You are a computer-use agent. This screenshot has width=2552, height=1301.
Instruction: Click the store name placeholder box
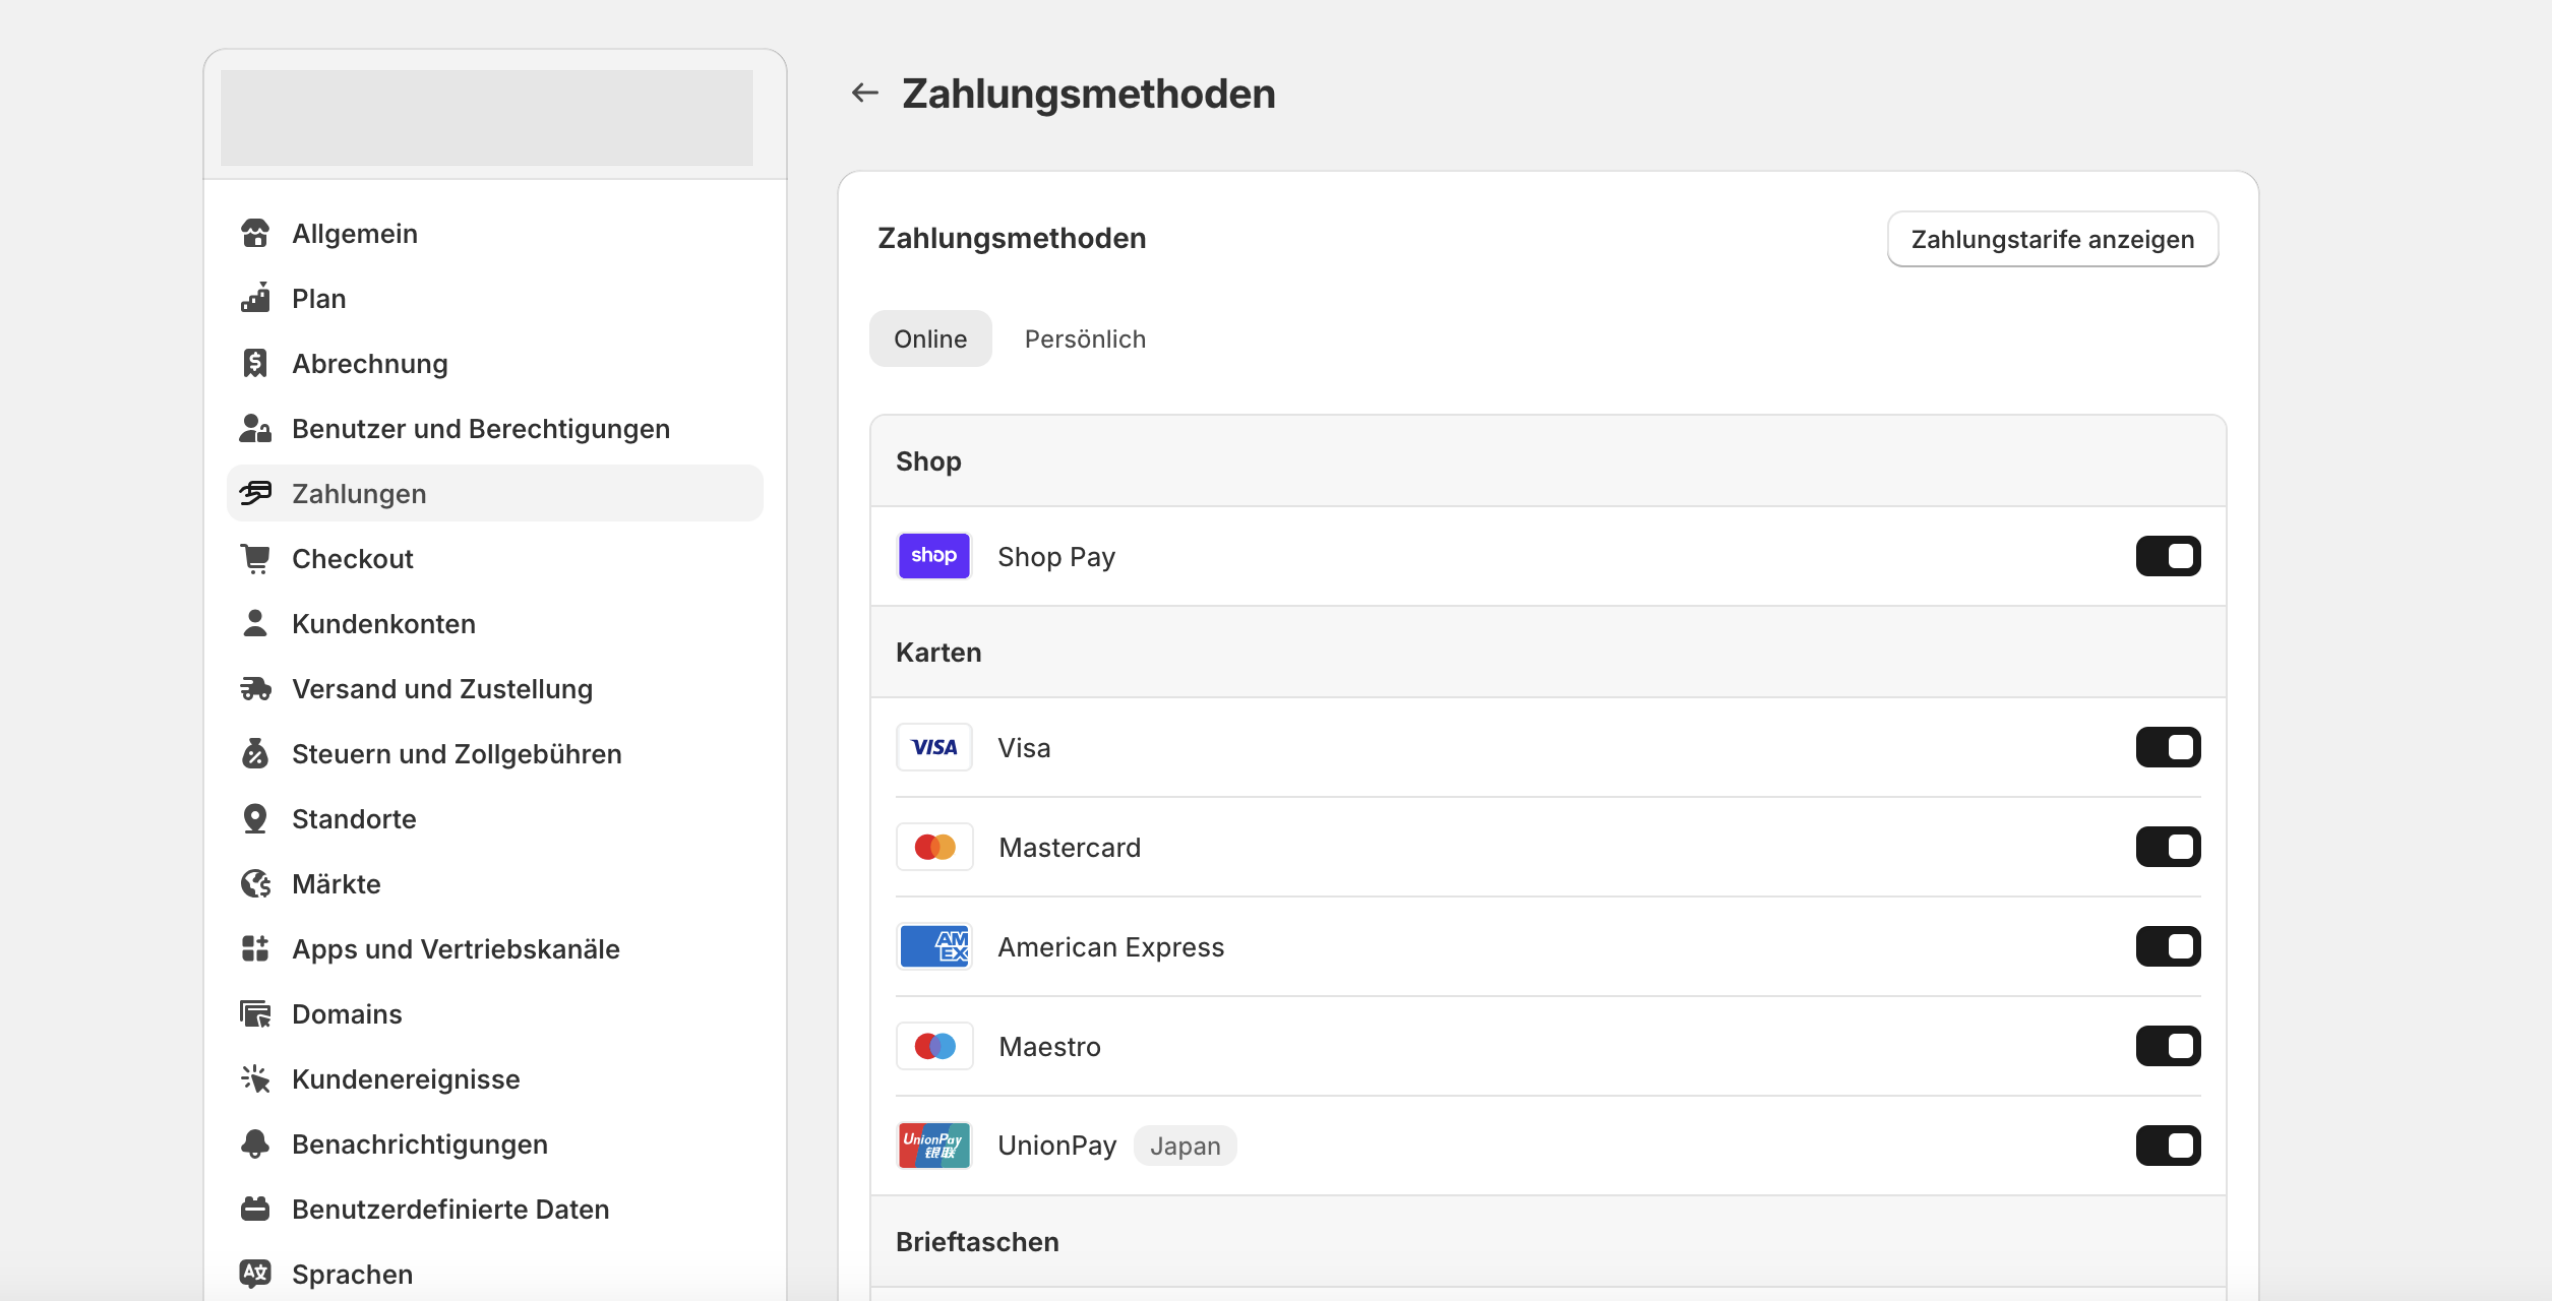[x=487, y=117]
